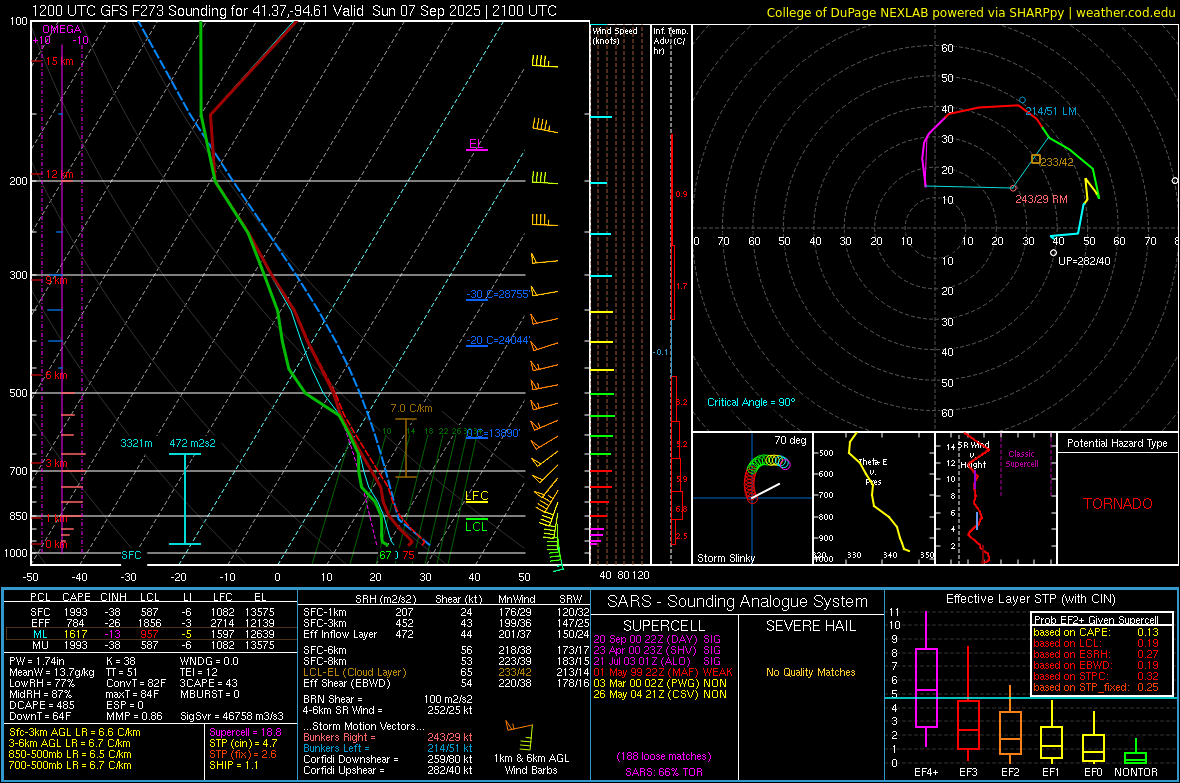Click the 12 km height marker
The height and width of the screenshot is (783, 1180).
click(59, 174)
